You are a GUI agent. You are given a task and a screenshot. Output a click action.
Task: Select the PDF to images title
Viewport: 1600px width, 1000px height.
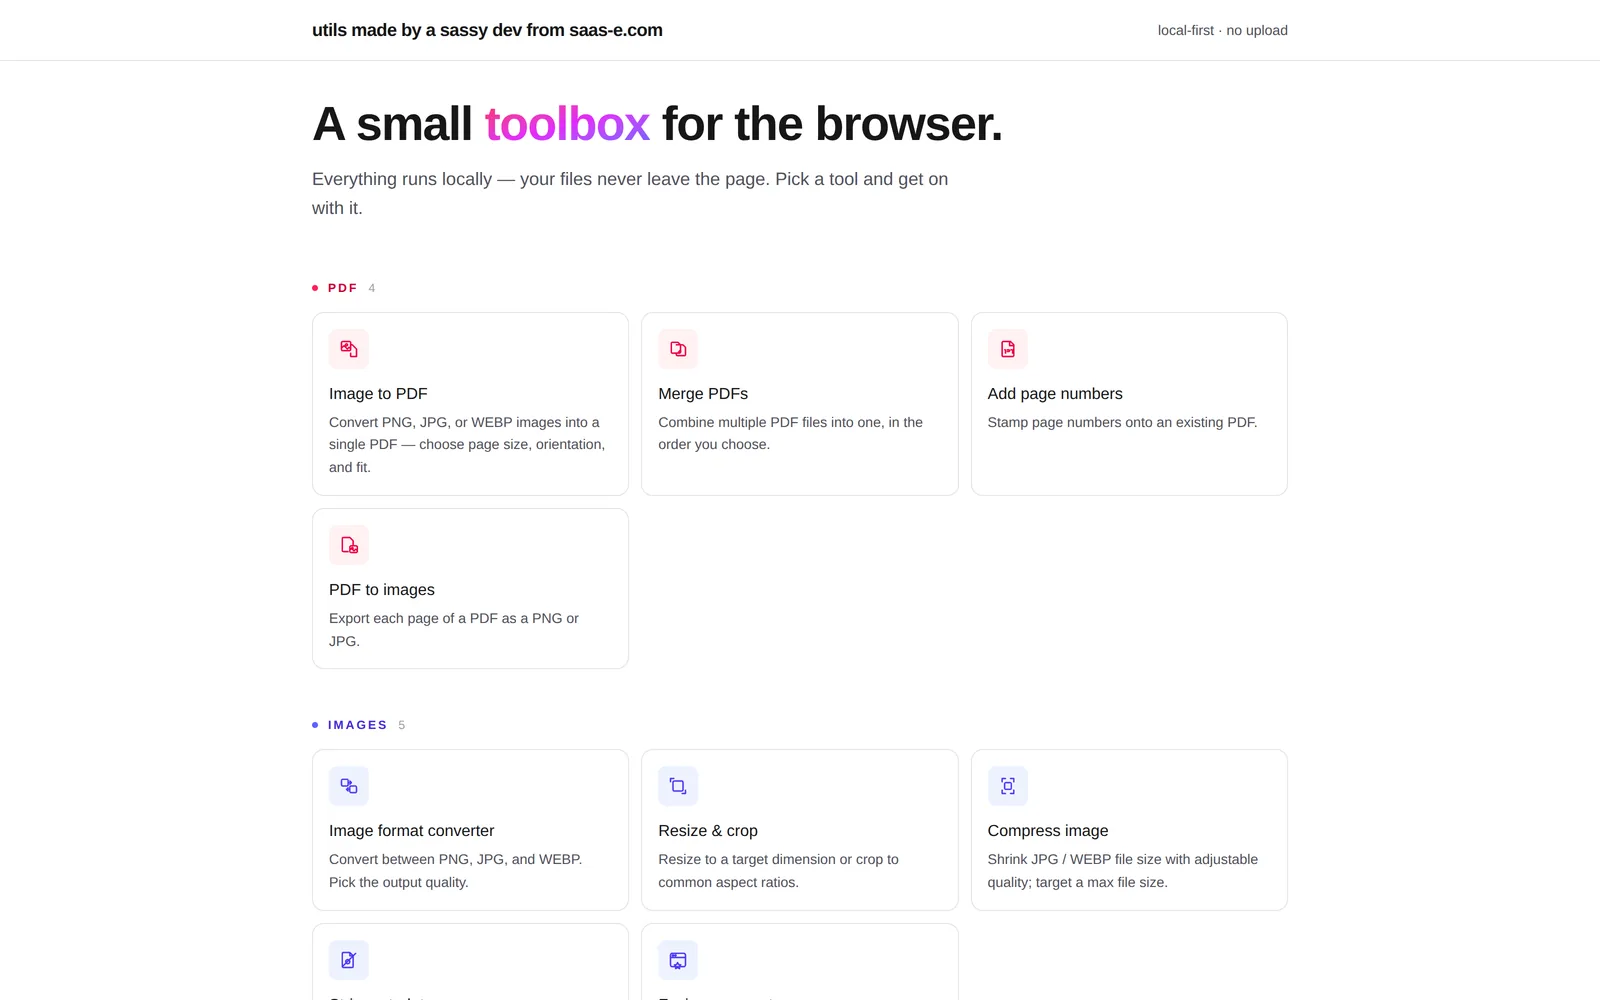(x=382, y=590)
